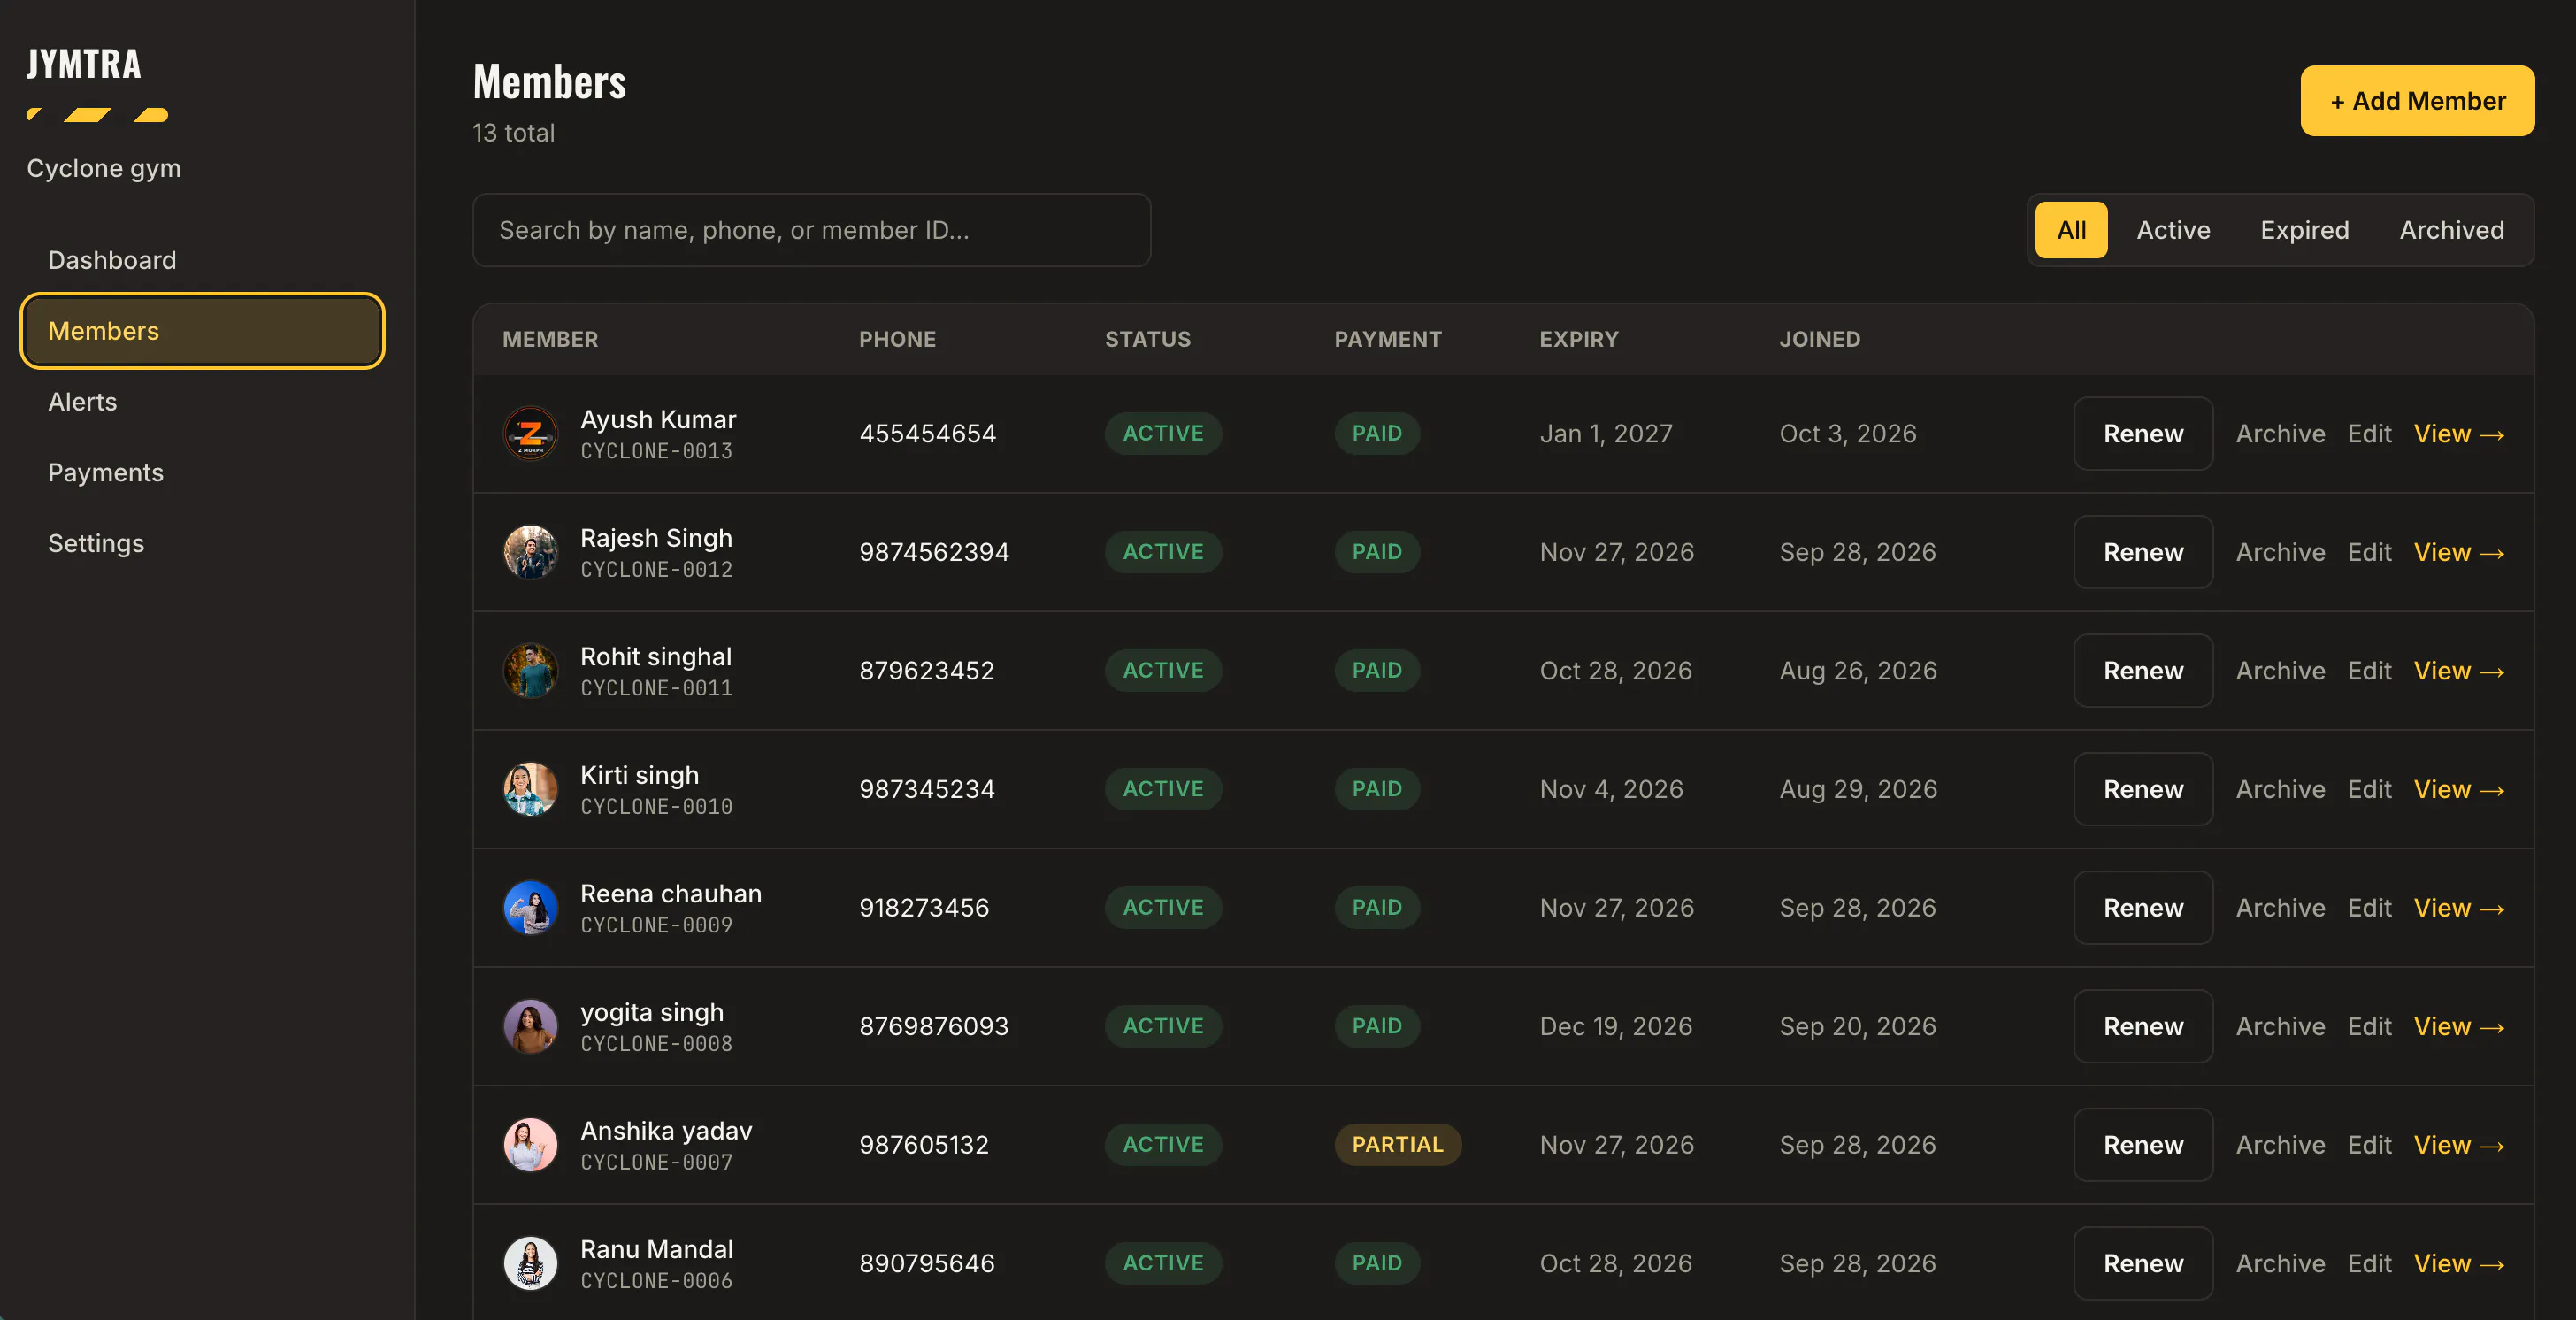Archive Reena chauhan

point(2280,907)
